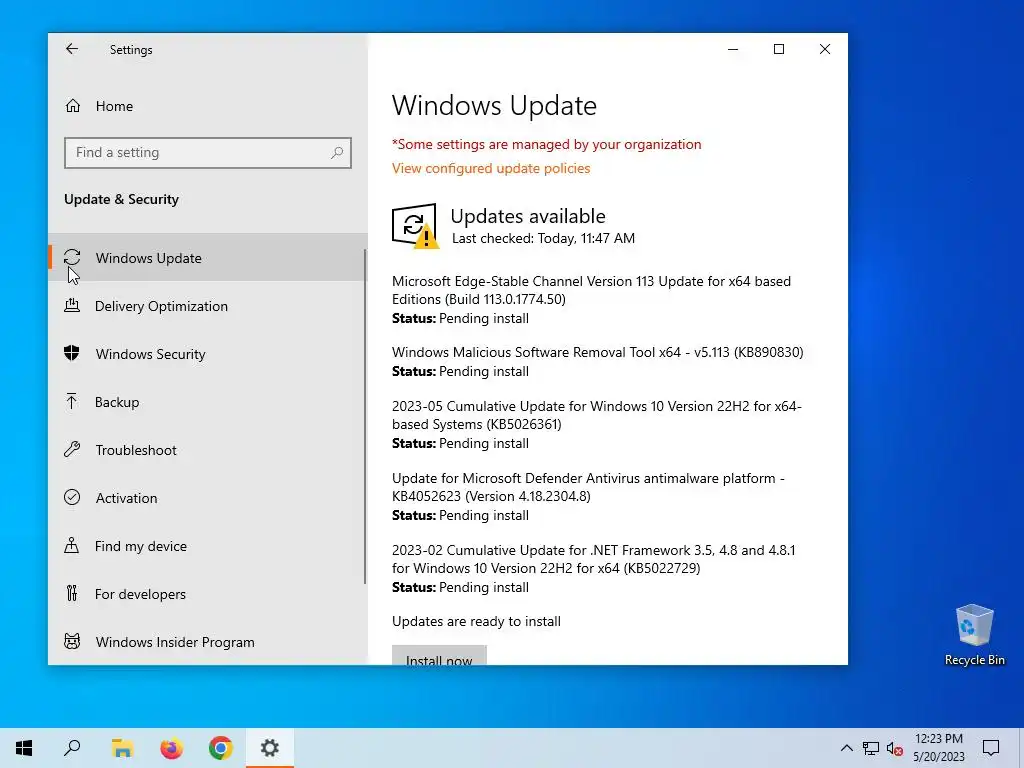Click the Microsoft Edge-Stable Channel update text
The width and height of the screenshot is (1024, 768).
[591, 290]
